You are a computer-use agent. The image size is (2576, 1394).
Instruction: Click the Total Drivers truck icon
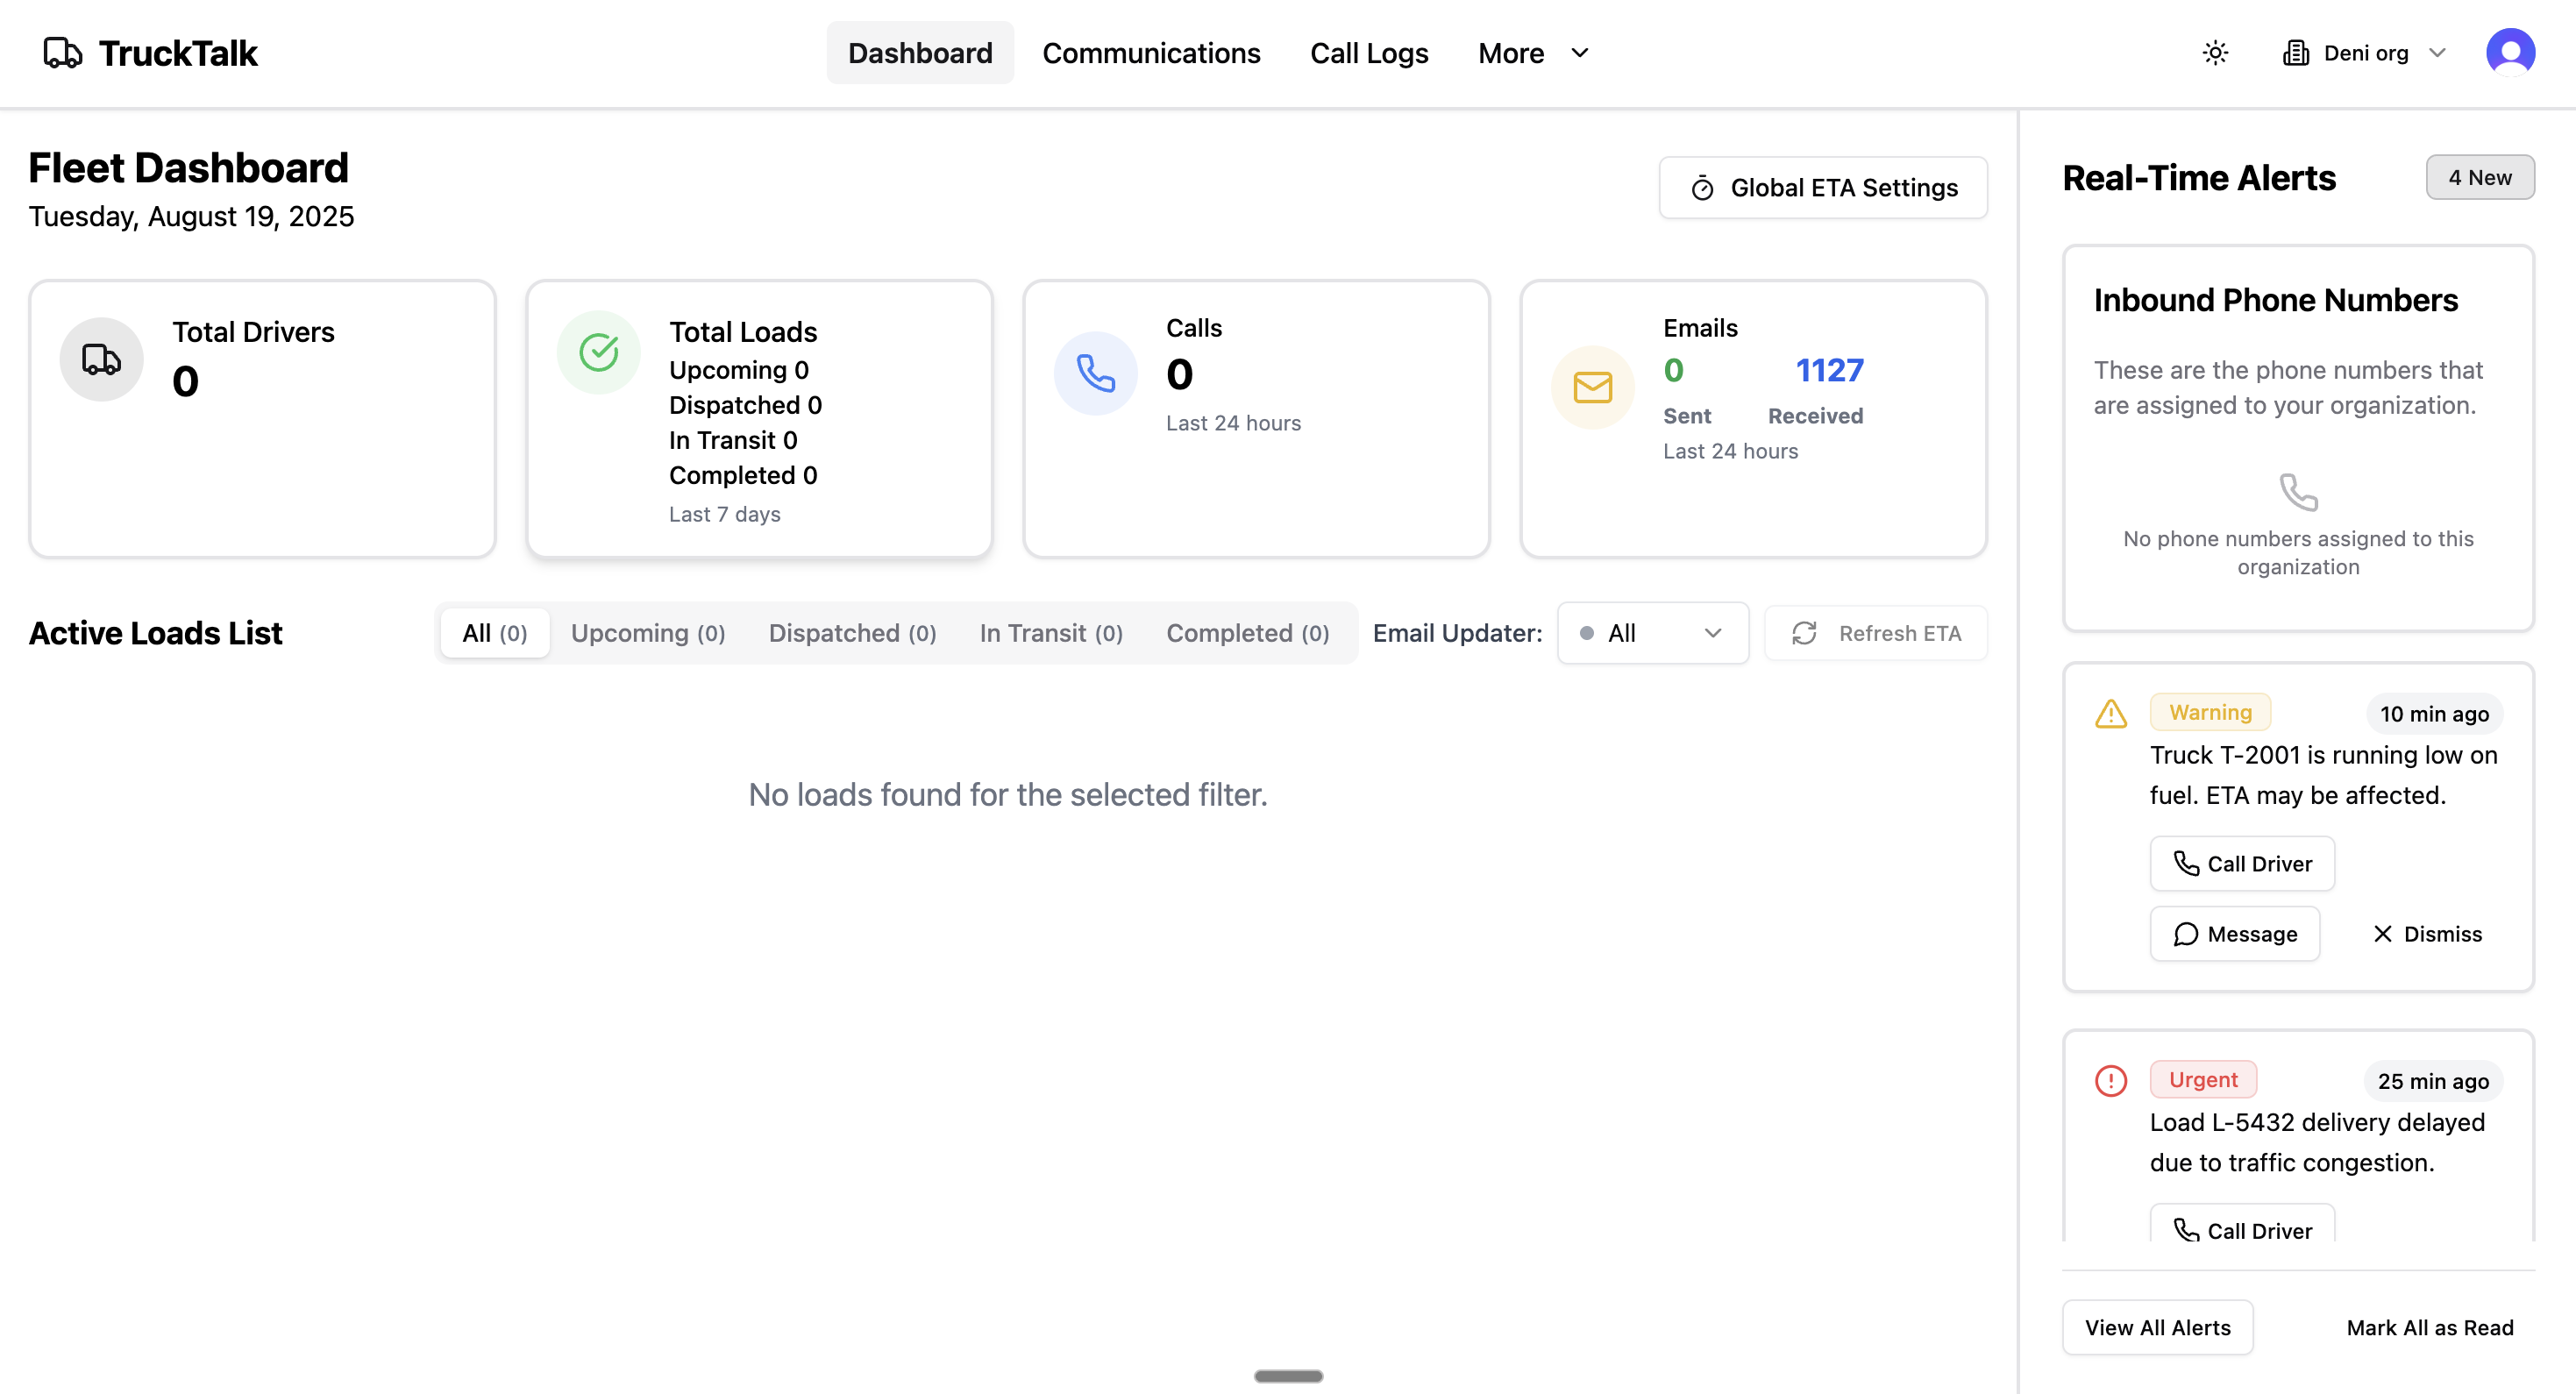[x=101, y=359]
